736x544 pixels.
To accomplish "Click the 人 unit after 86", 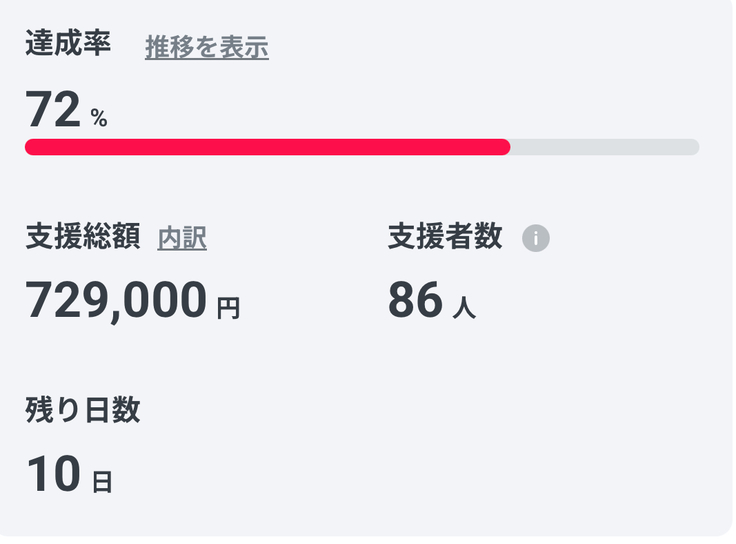I will 464,308.
